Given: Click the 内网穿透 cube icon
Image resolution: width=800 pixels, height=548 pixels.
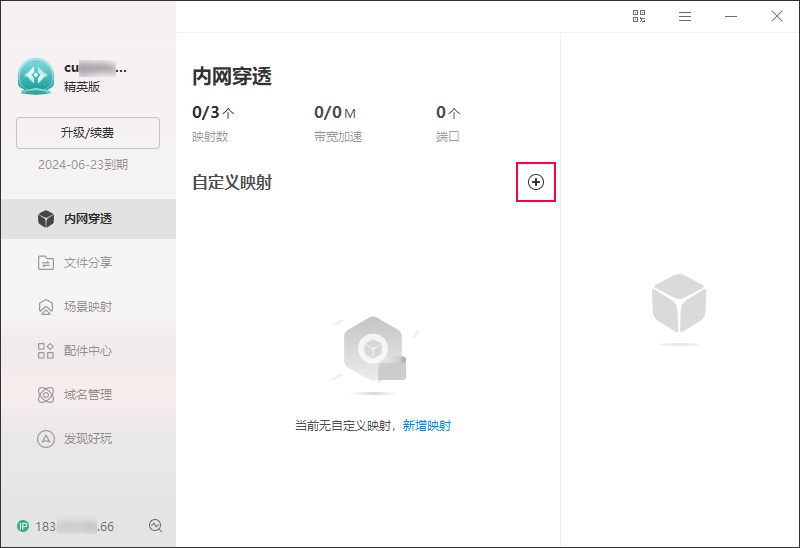Looking at the screenshot, I should tap(46, 219).
